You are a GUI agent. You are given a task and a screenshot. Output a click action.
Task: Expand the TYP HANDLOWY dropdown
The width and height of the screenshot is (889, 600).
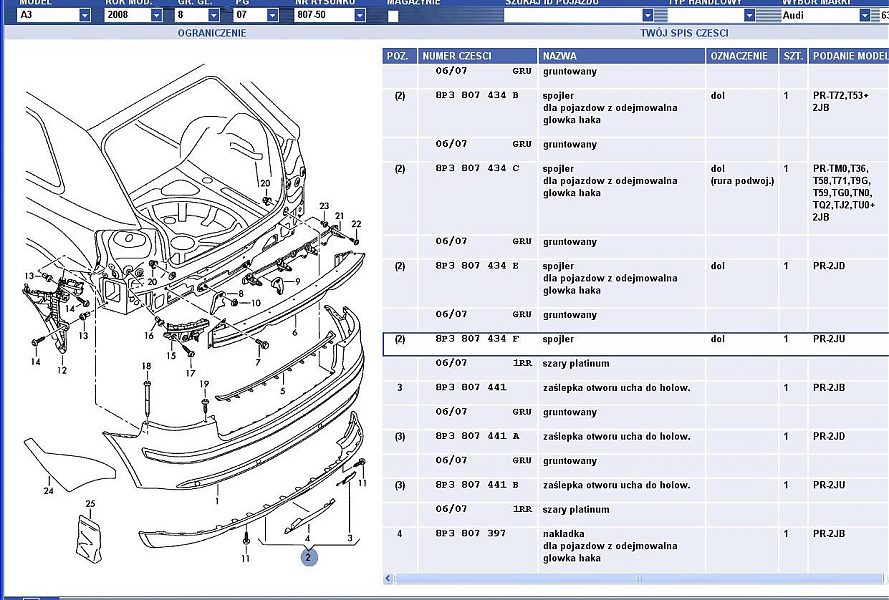[750, 15]
